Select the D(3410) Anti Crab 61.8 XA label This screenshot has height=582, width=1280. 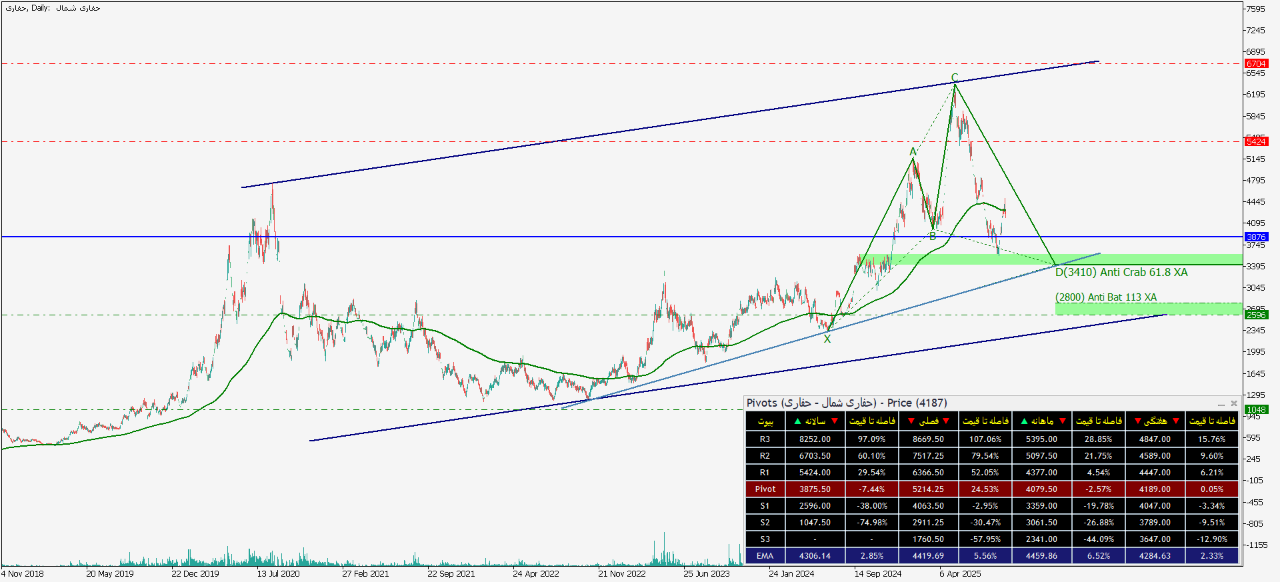tap(1121, 272)
